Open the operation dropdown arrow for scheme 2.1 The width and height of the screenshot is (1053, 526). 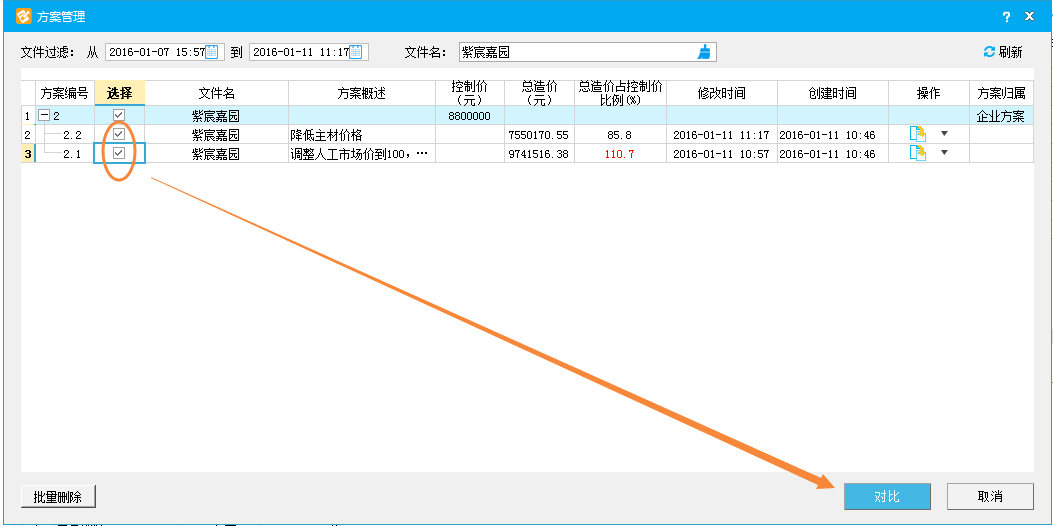point(943,153)
